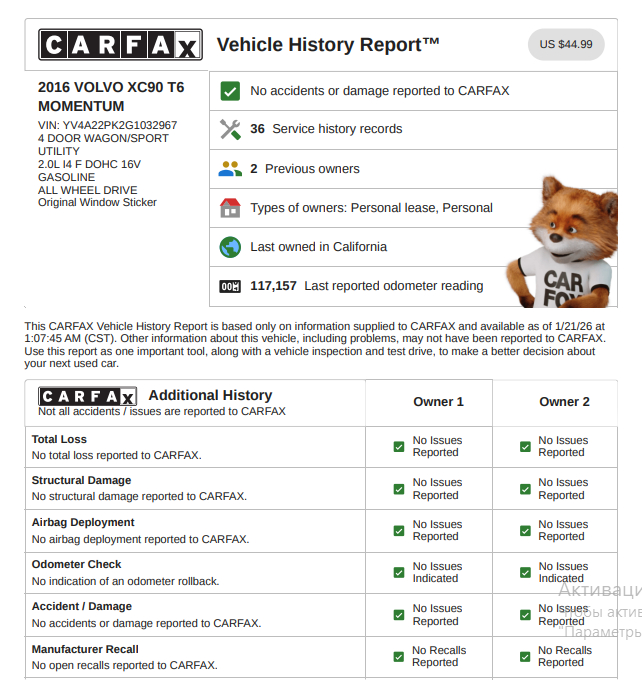Click the globe icon for last owned location

(x=230, y=247)
